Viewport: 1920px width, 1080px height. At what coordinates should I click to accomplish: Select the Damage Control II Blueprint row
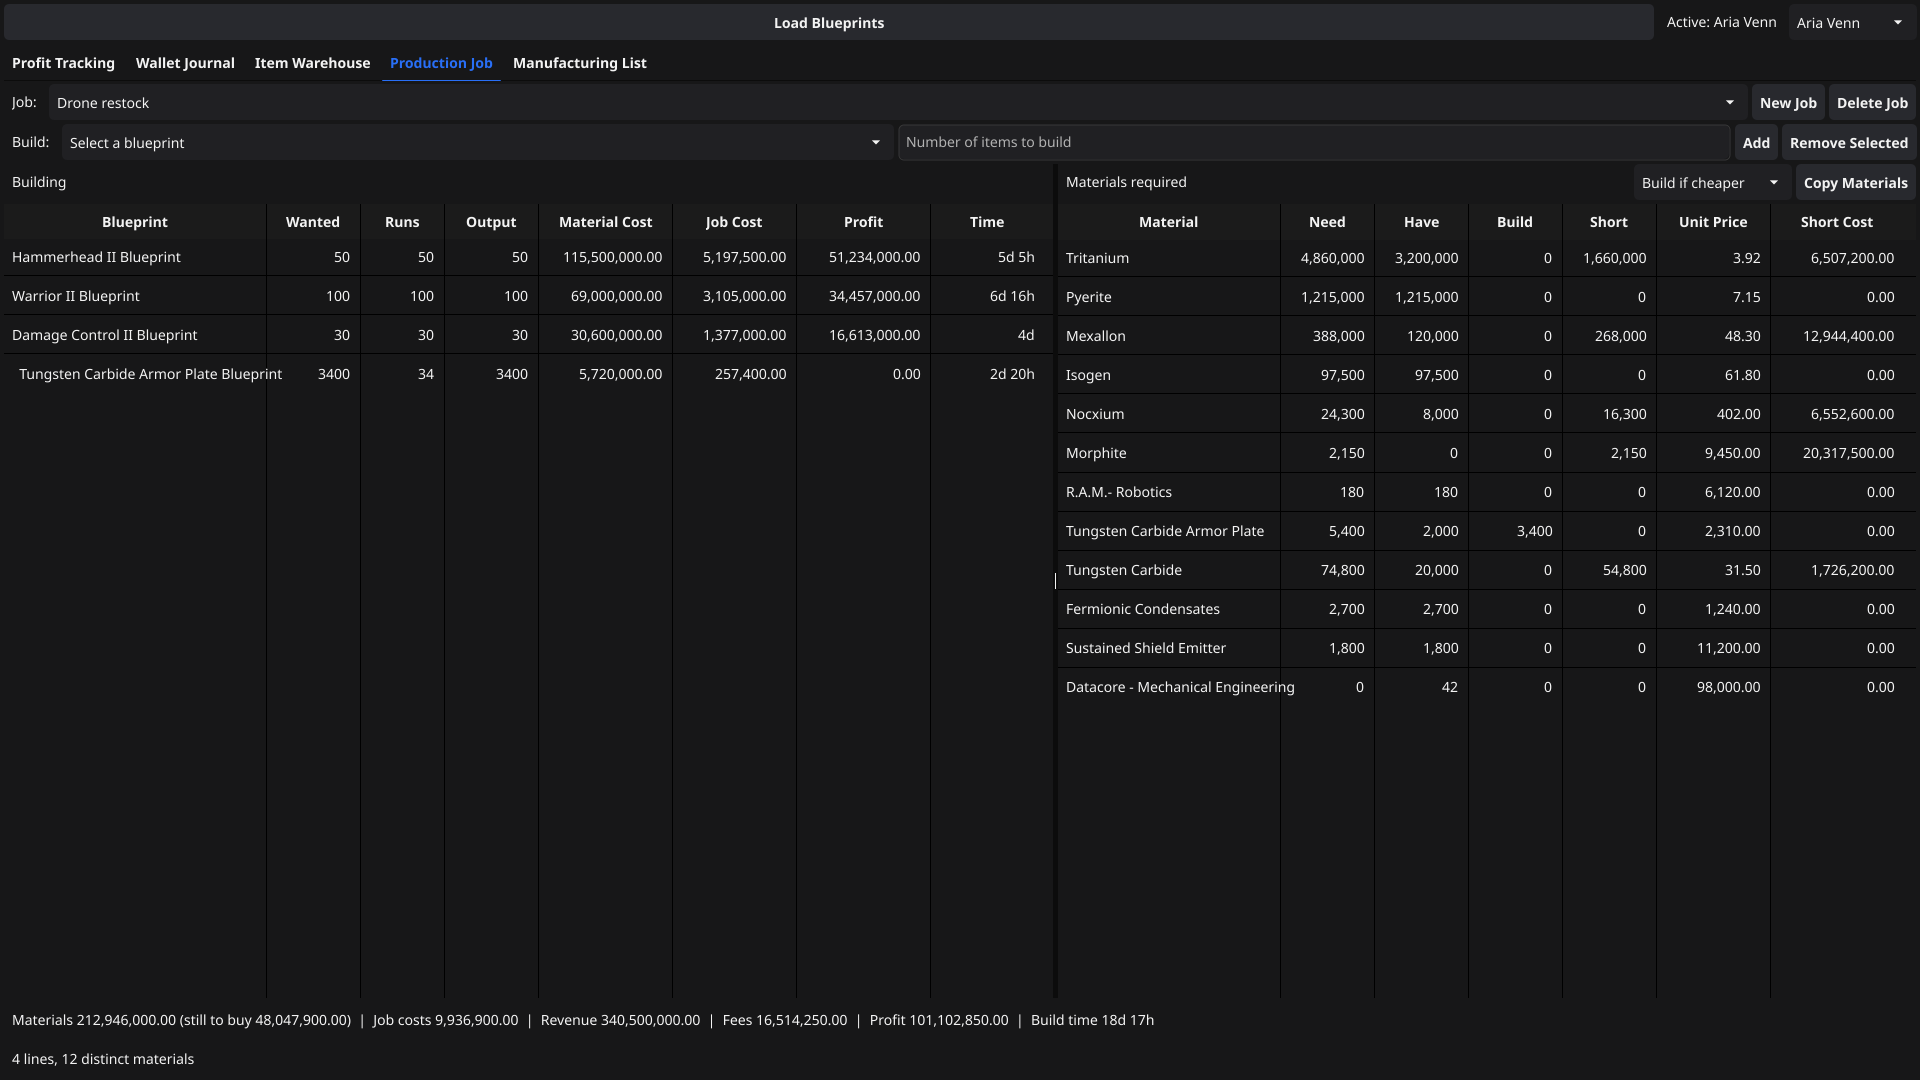tap(528, 335)
